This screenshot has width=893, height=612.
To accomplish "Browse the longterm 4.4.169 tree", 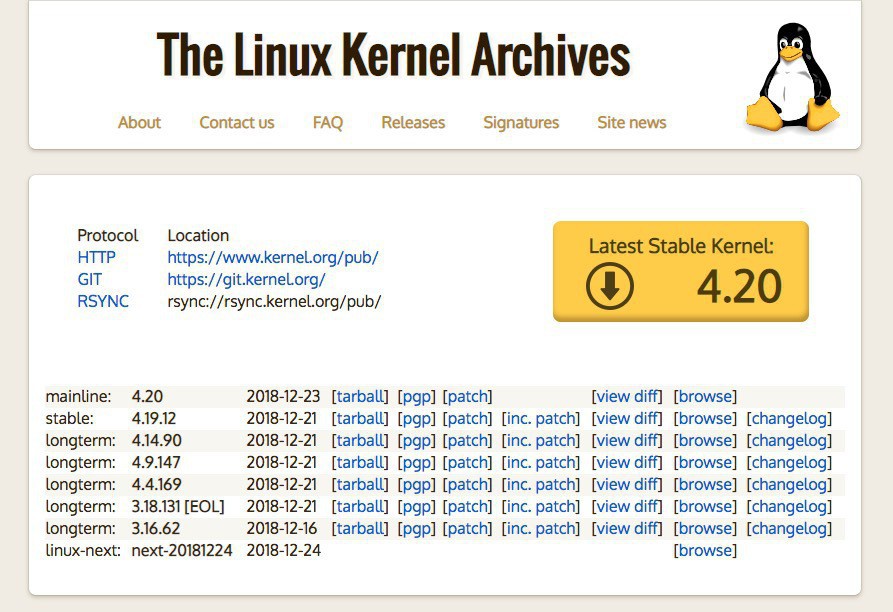I will point(705,484).
